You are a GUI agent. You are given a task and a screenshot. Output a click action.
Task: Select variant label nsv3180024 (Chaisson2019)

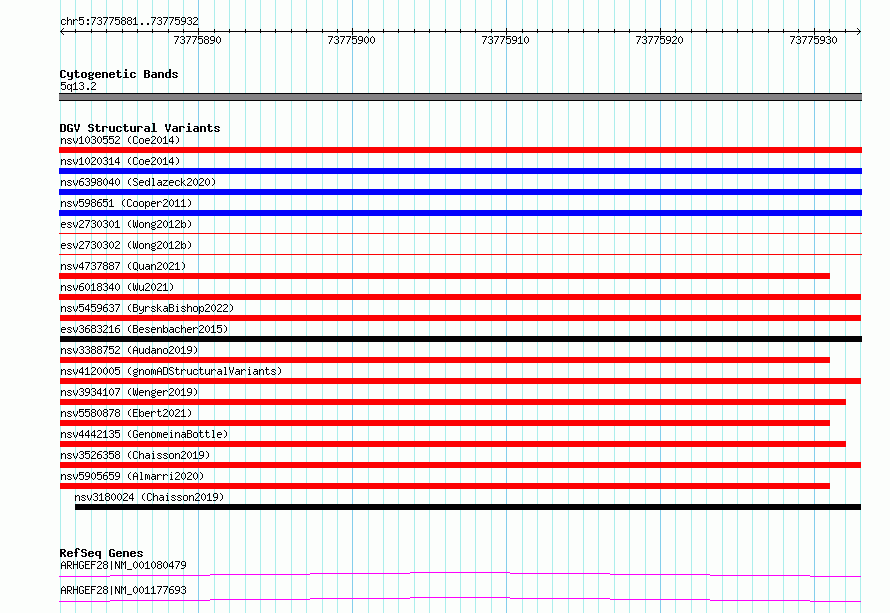click(x=149, y=497)
